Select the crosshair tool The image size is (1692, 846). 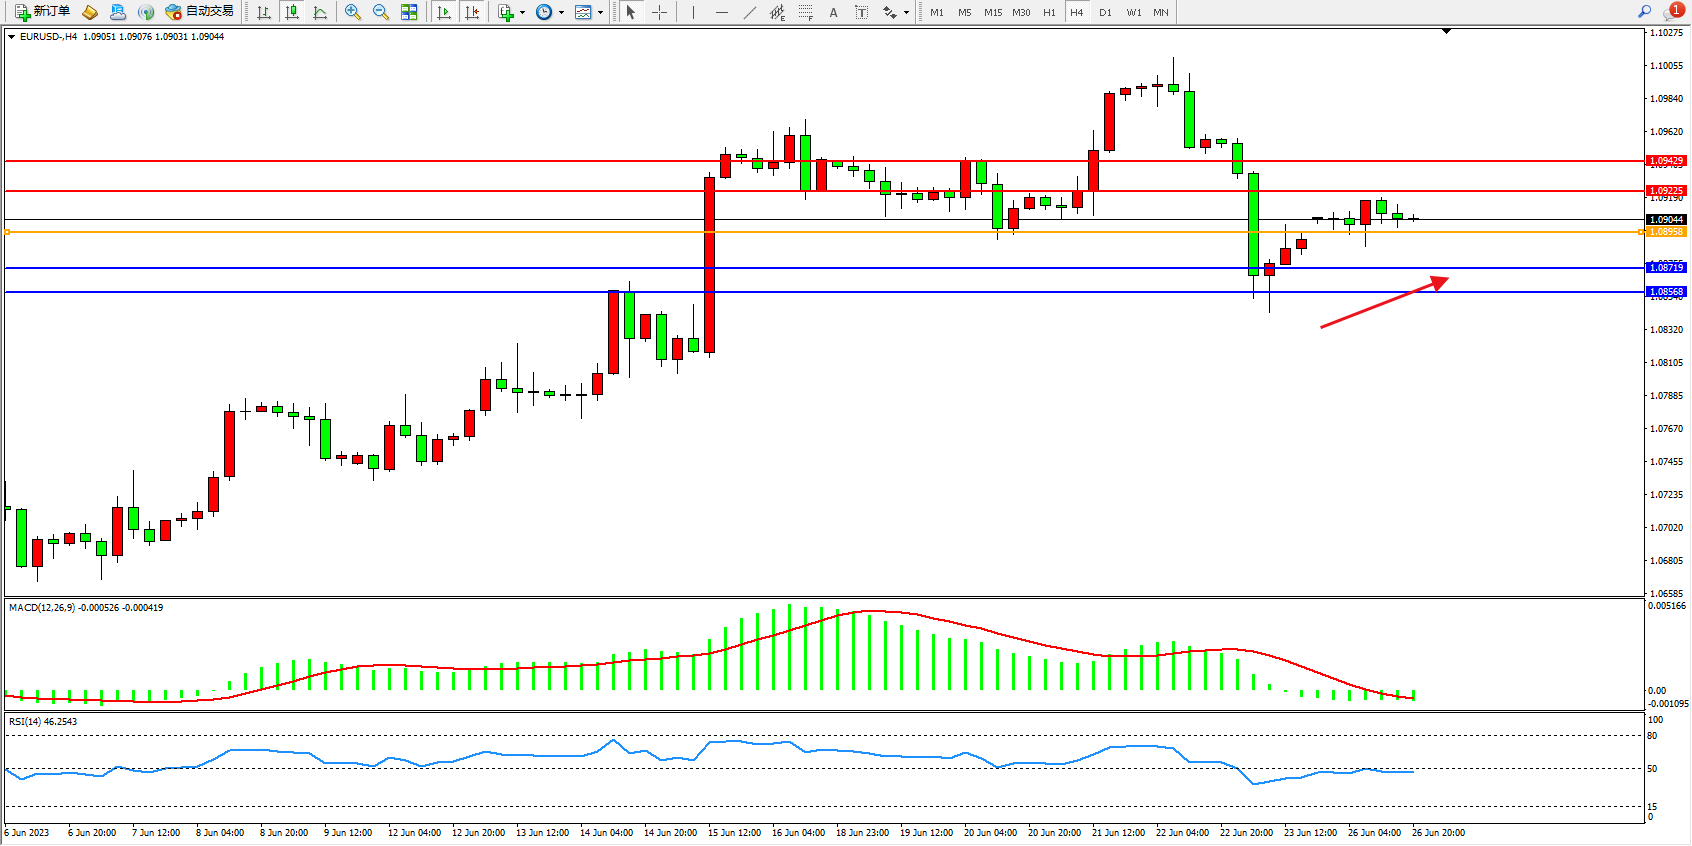660,12
